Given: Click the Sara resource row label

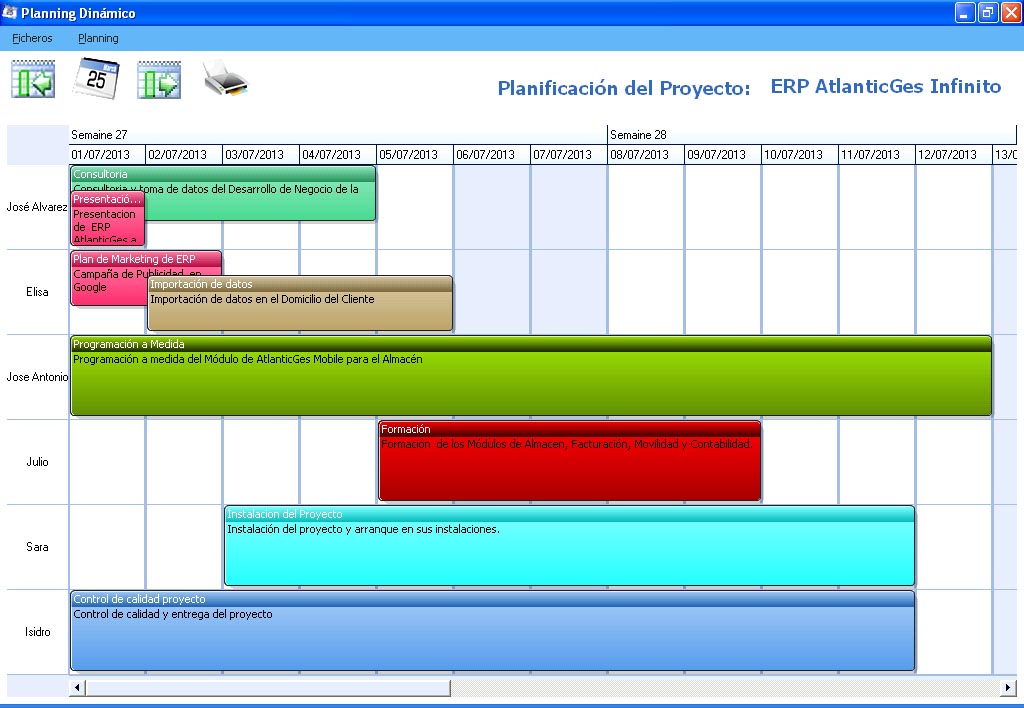Looking at the screenshot, I should [x=37, y=546].
